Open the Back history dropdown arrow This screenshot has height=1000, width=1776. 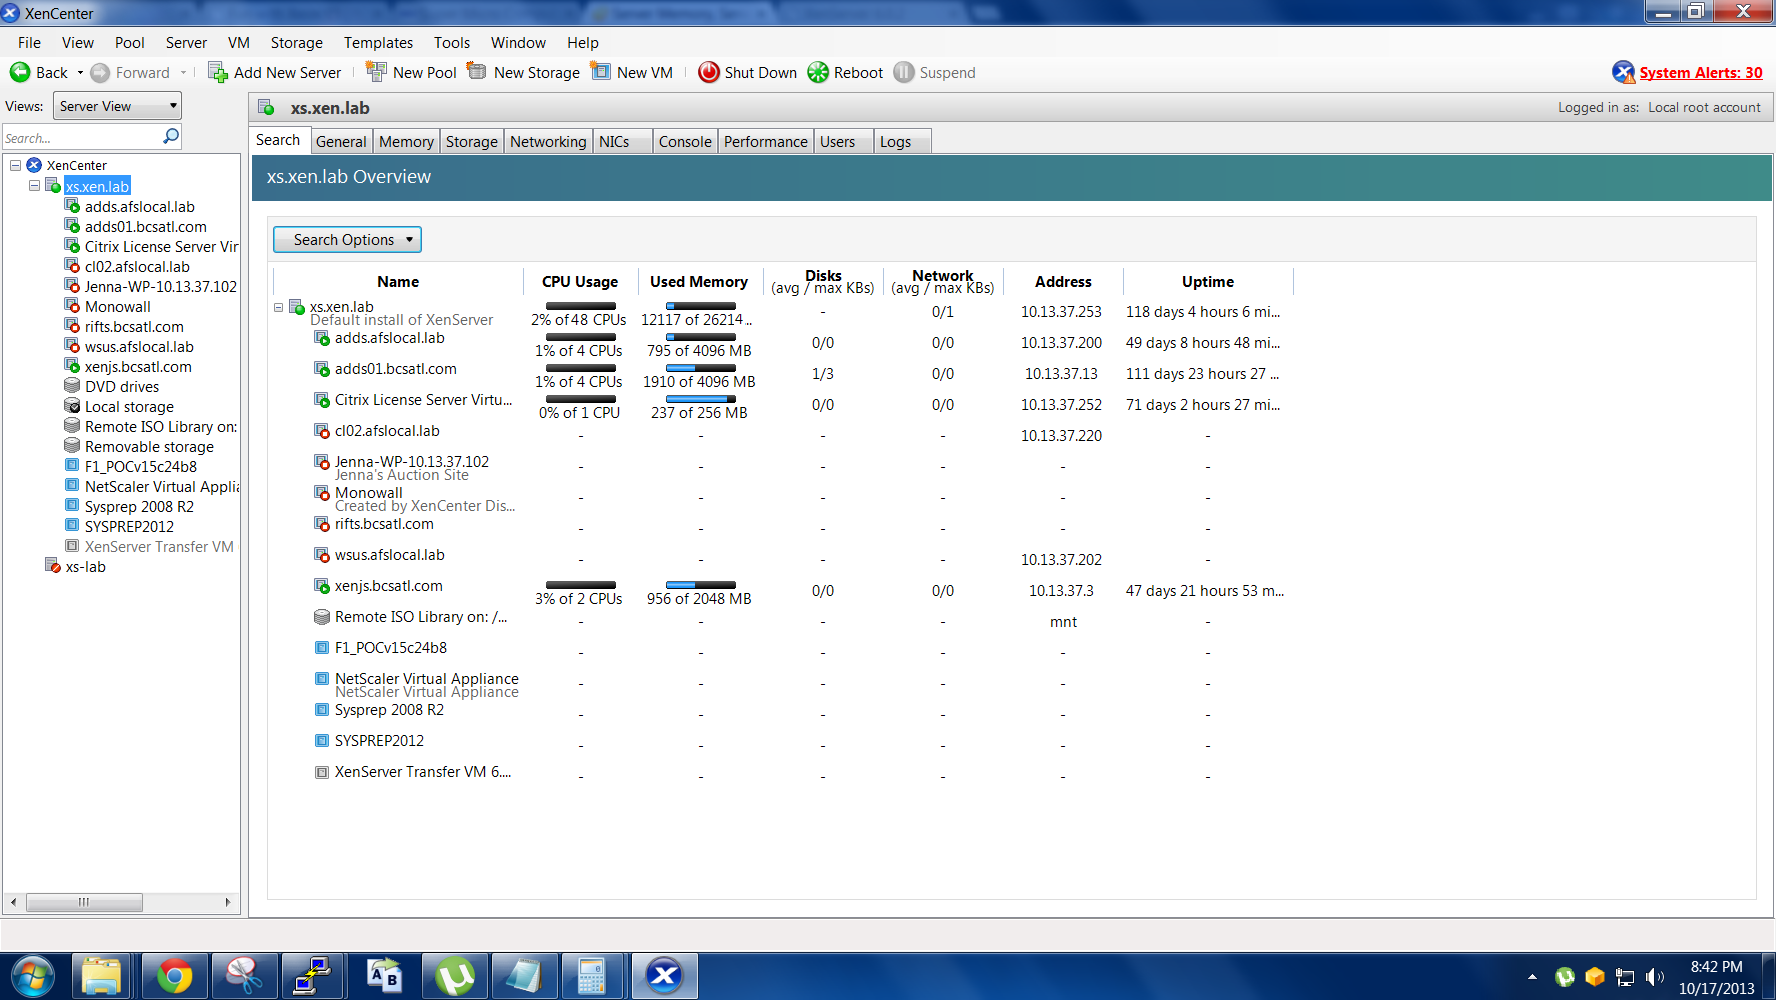pos(80,73)
